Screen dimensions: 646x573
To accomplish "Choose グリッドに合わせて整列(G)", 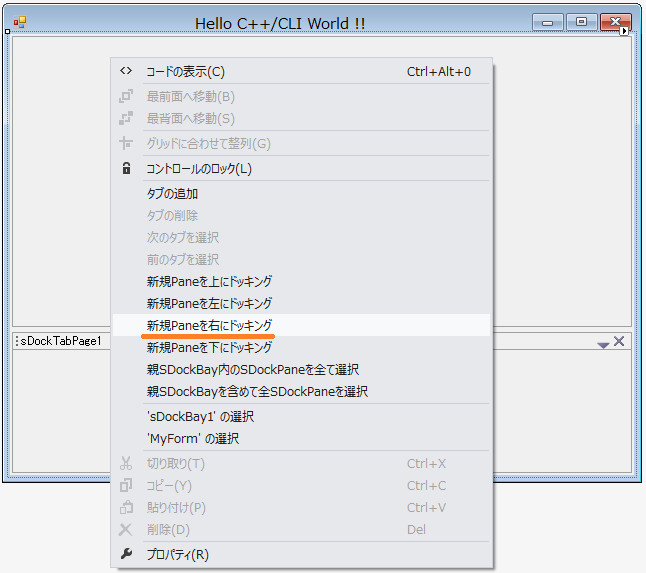I will pyautogui.click(x=302, y=143).
